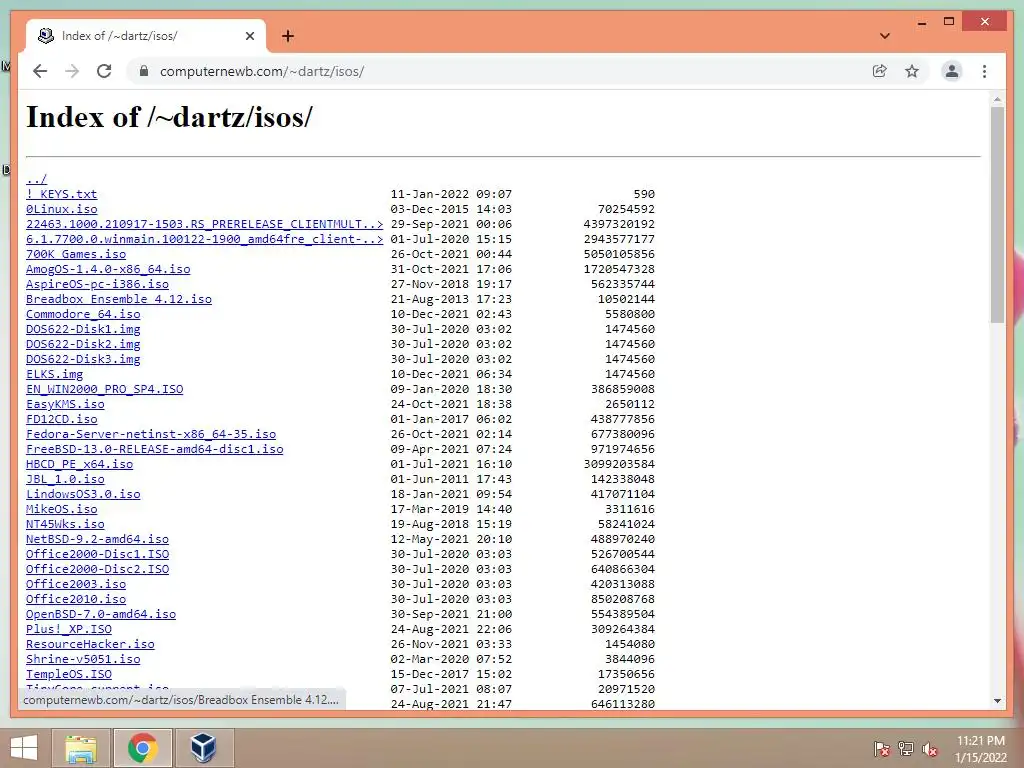1024x768 pixels.
Task: Open NetBSD-9.2-amd64.iso link
Action: pos(97,539)
